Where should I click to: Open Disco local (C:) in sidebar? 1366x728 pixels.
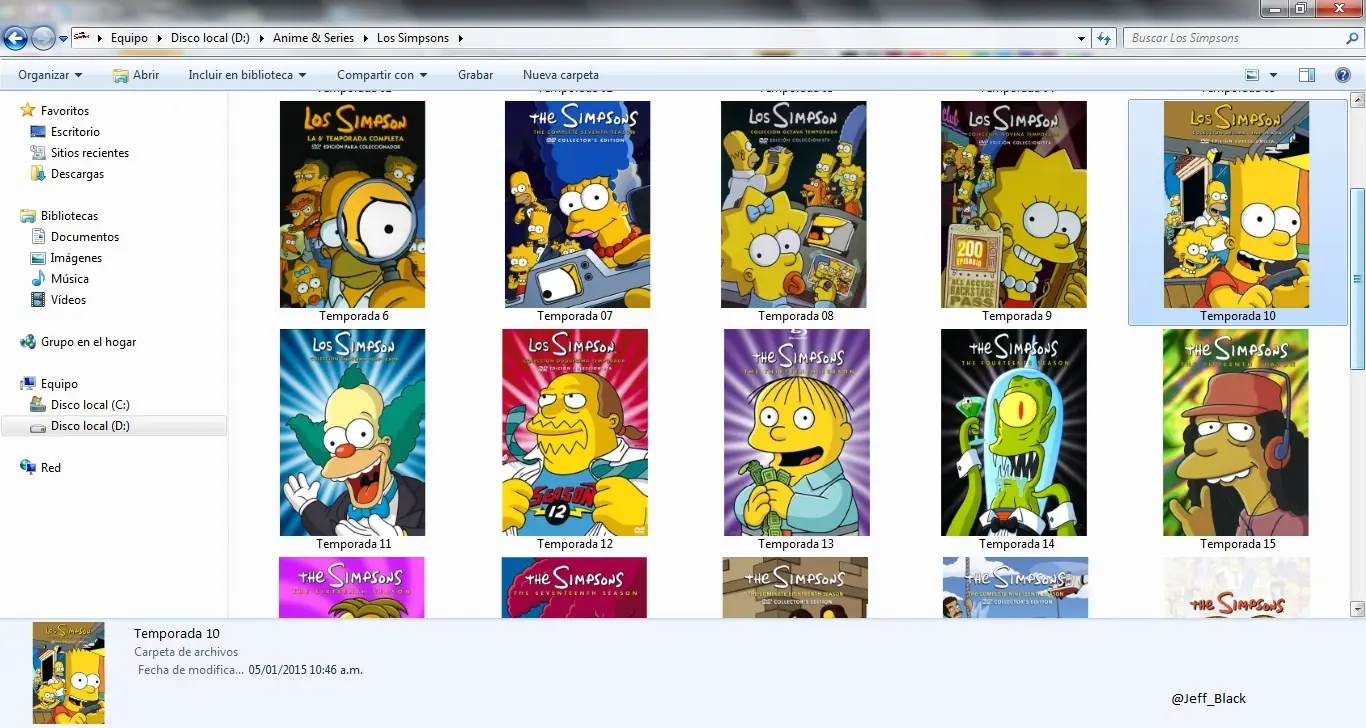pos(90,405)
